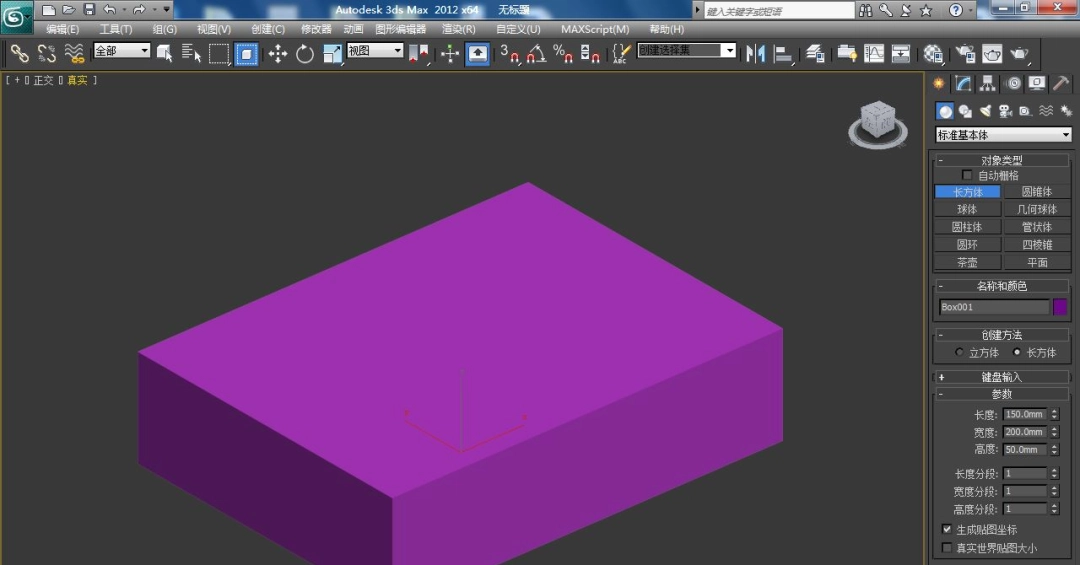Click Edit Named Selection Sets icon

(x=621, y=53)
